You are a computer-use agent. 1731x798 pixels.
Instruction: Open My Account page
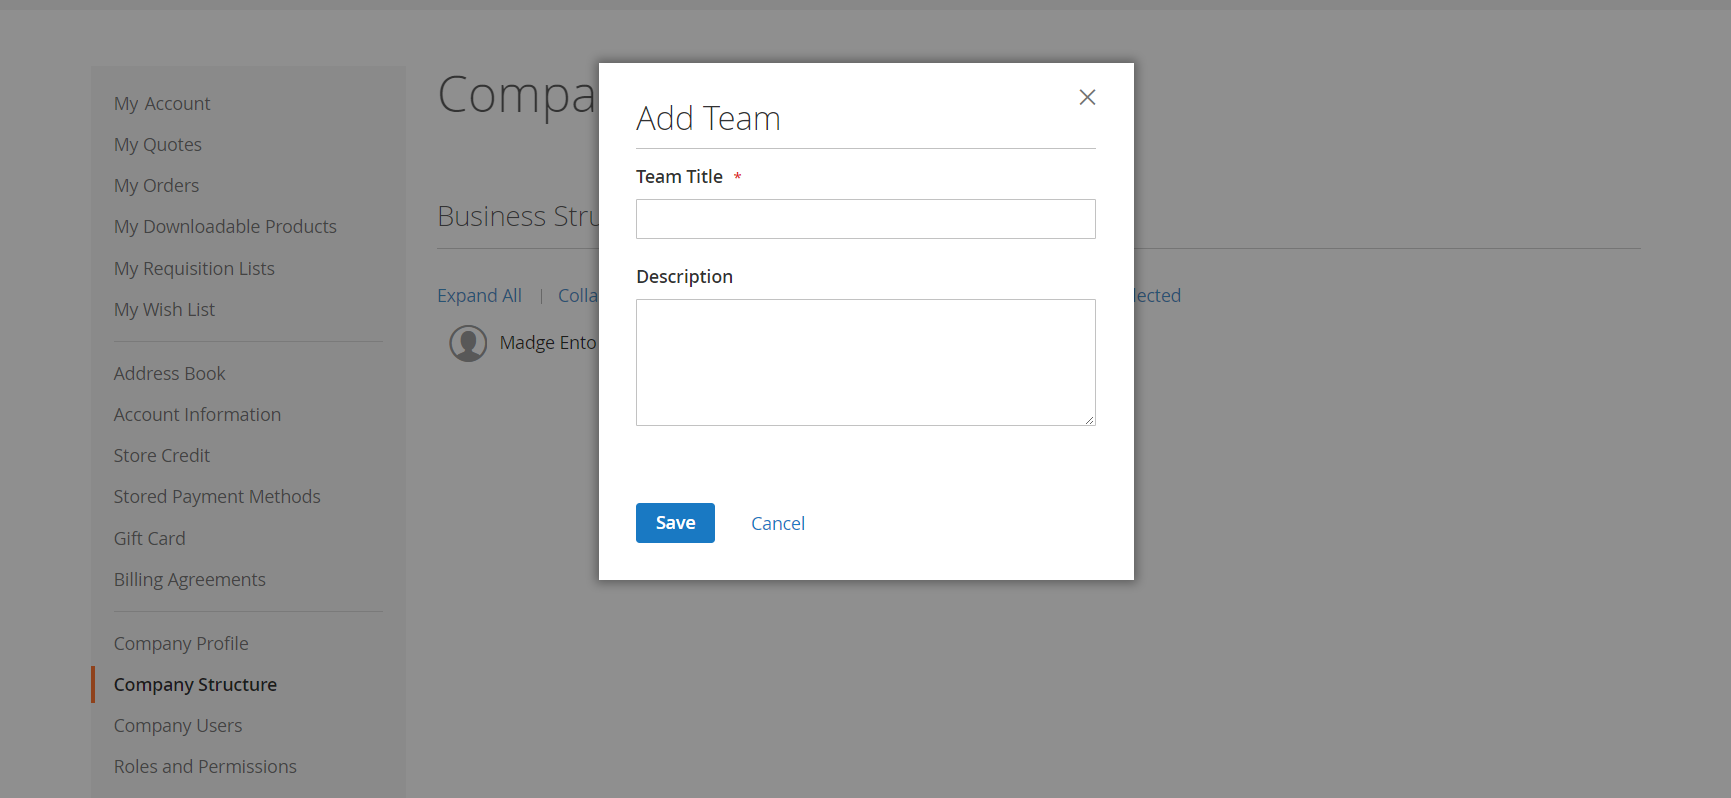coord(162,104)
